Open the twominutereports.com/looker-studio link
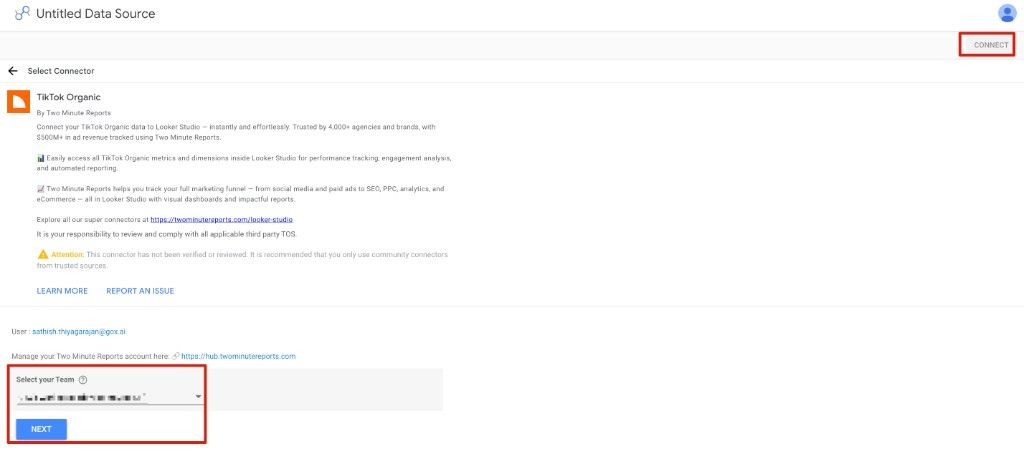Viewport: 1024px width, 454px height. 221,220
